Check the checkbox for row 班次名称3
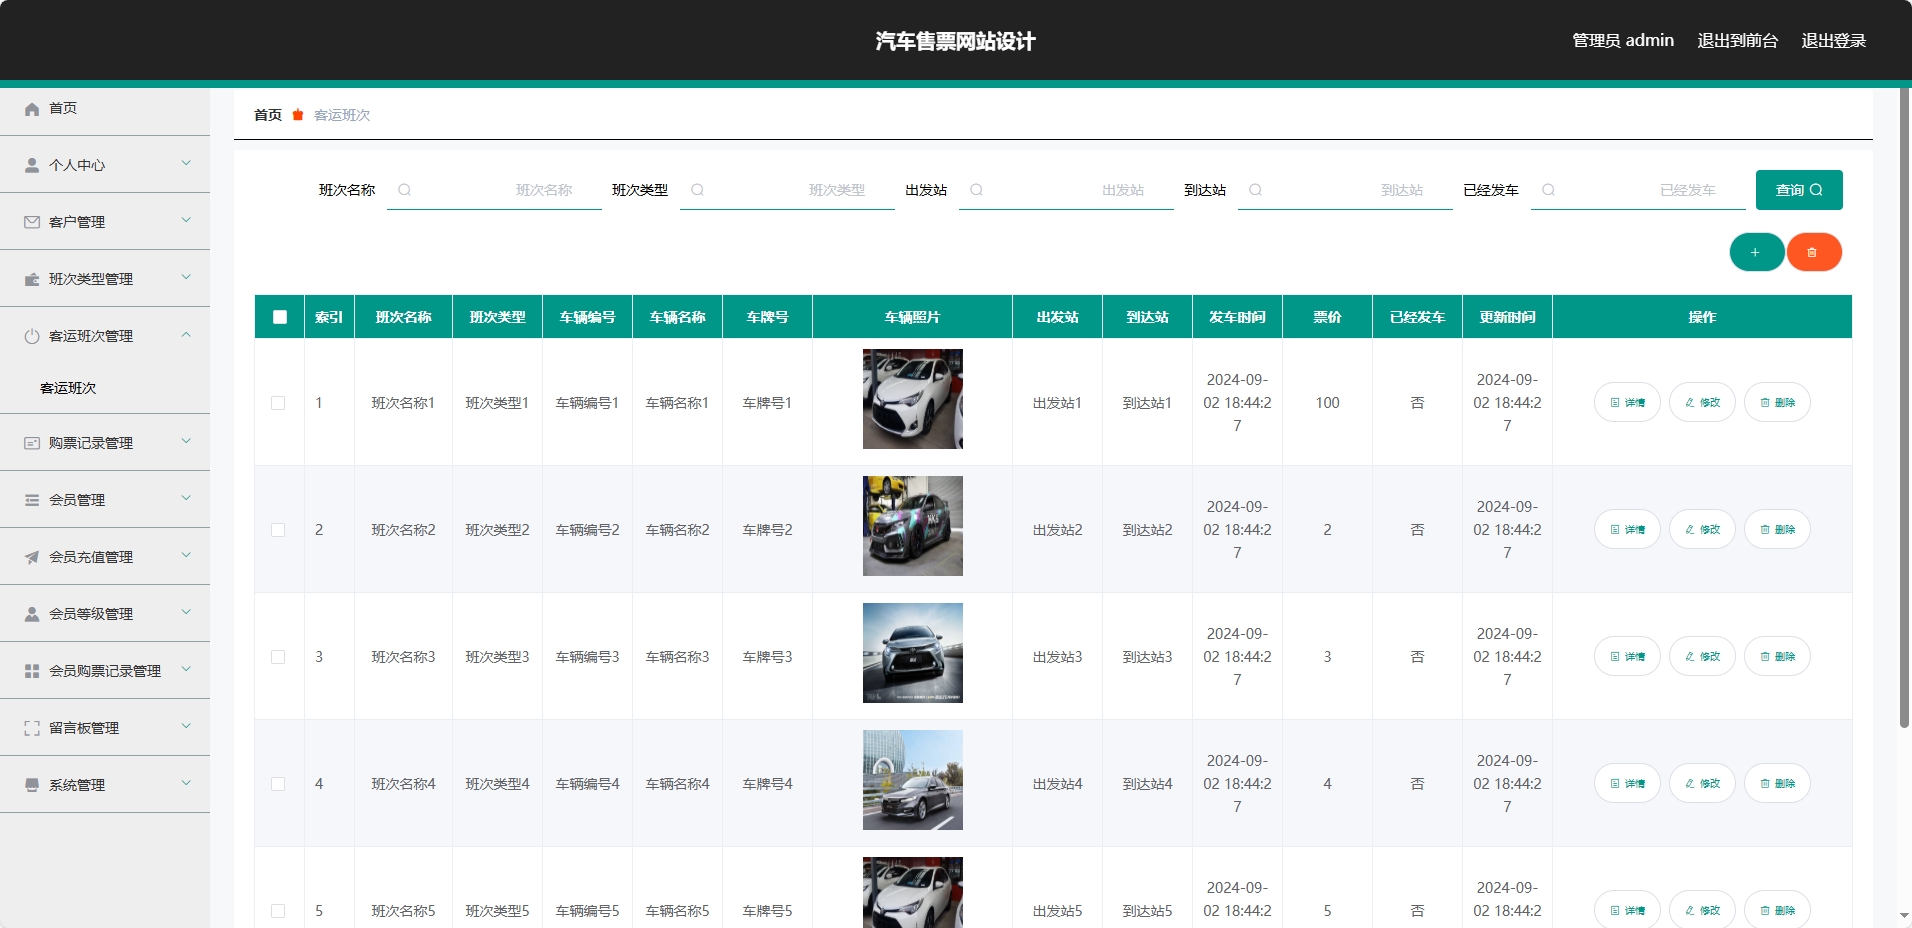 coord(279,657)
